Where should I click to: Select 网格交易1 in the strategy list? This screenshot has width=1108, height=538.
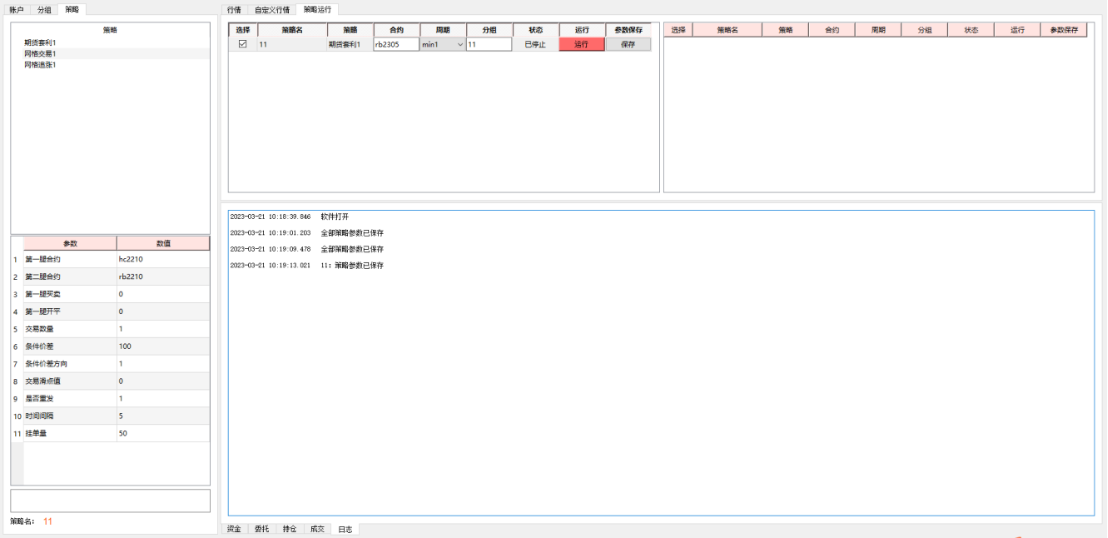point(40,54)
